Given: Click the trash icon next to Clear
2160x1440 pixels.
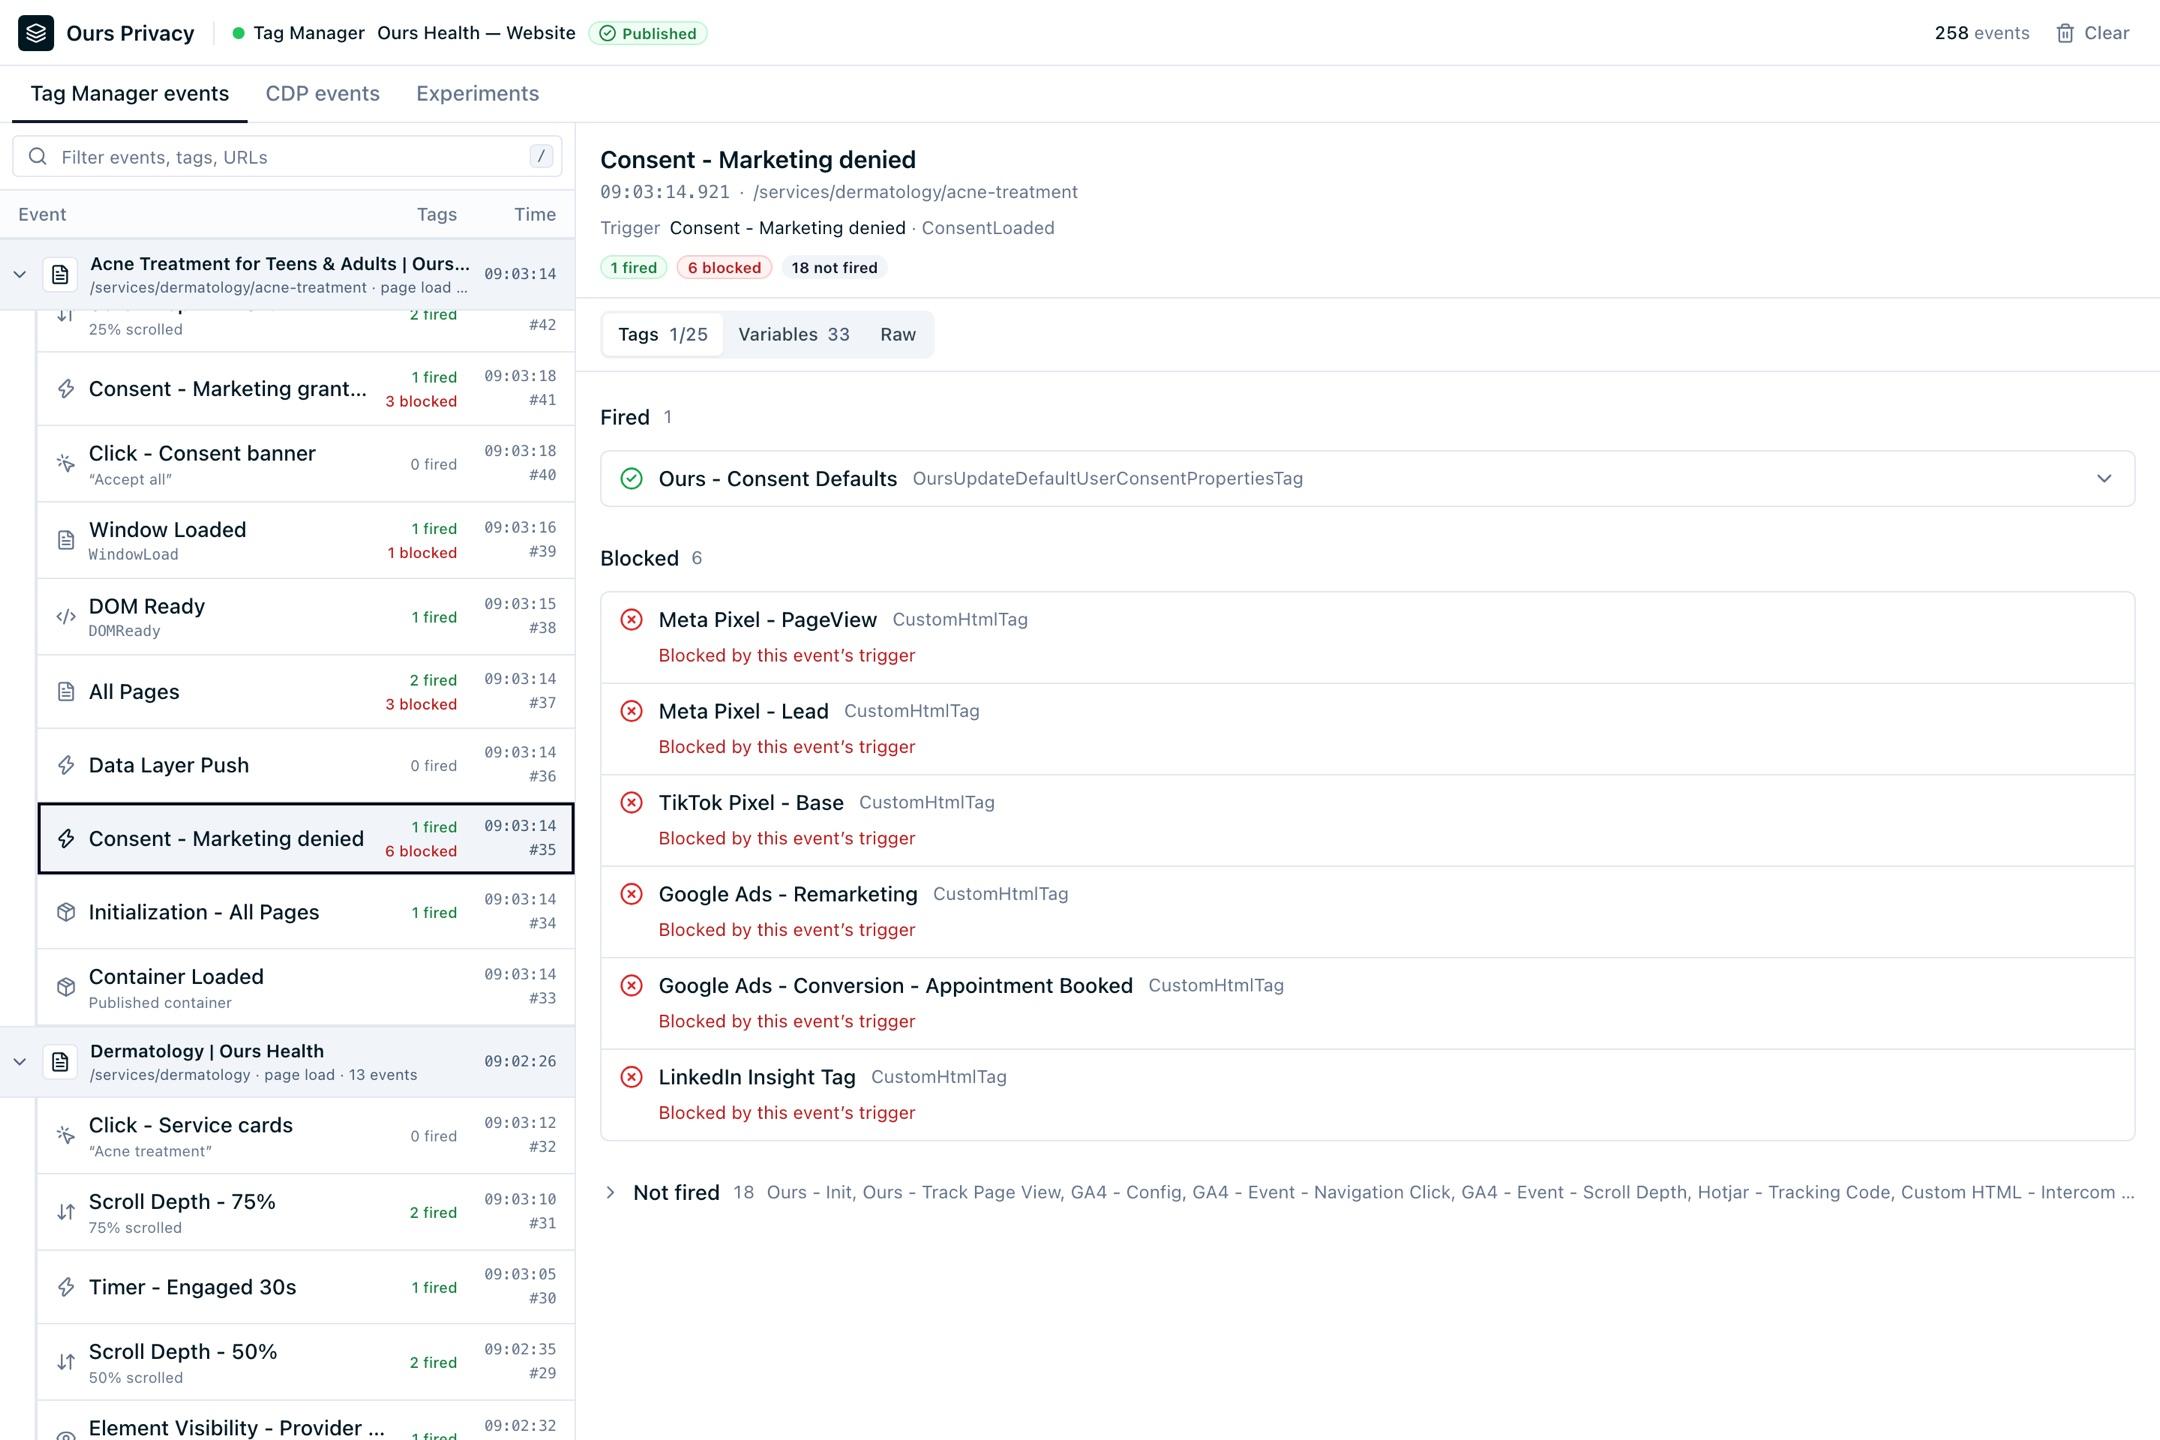Looking at the screenshot, I should pyautogui.click(x=2065, y=33).
